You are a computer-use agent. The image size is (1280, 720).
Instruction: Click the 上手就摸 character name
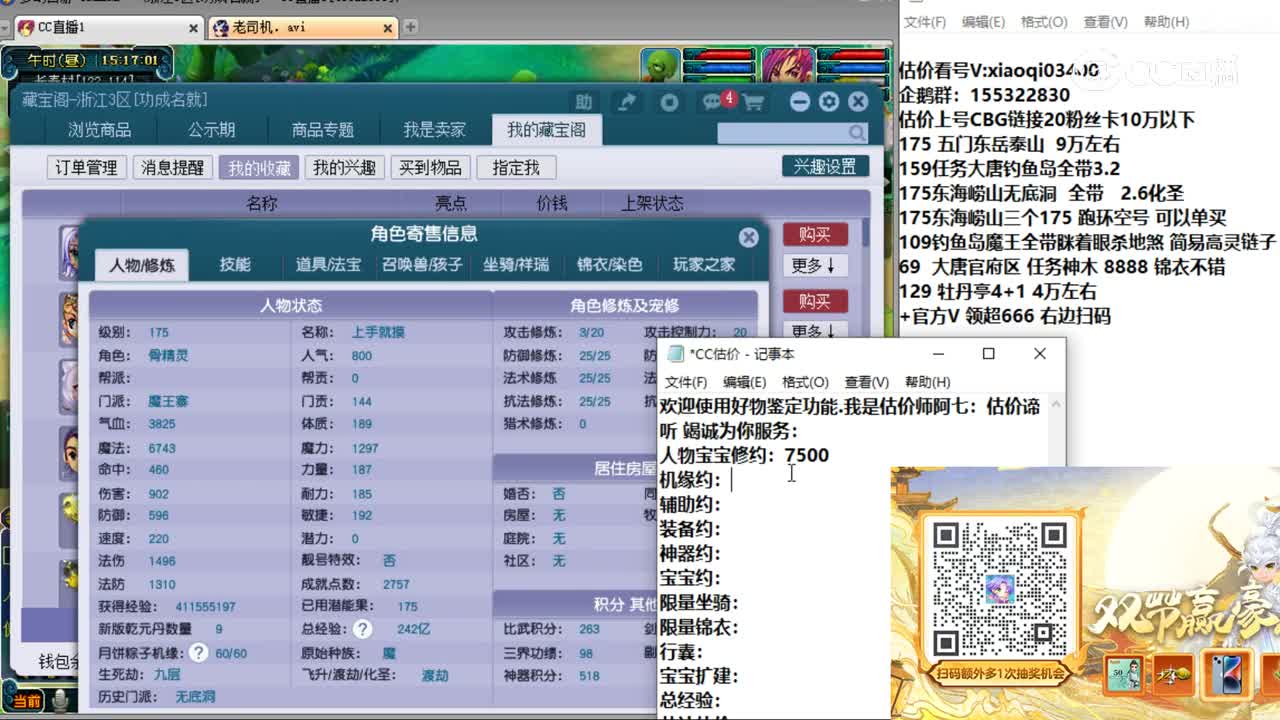click(378, 332)
